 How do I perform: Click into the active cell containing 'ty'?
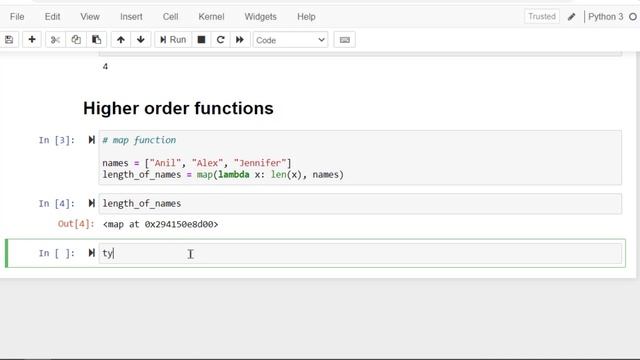coord(360,253)
